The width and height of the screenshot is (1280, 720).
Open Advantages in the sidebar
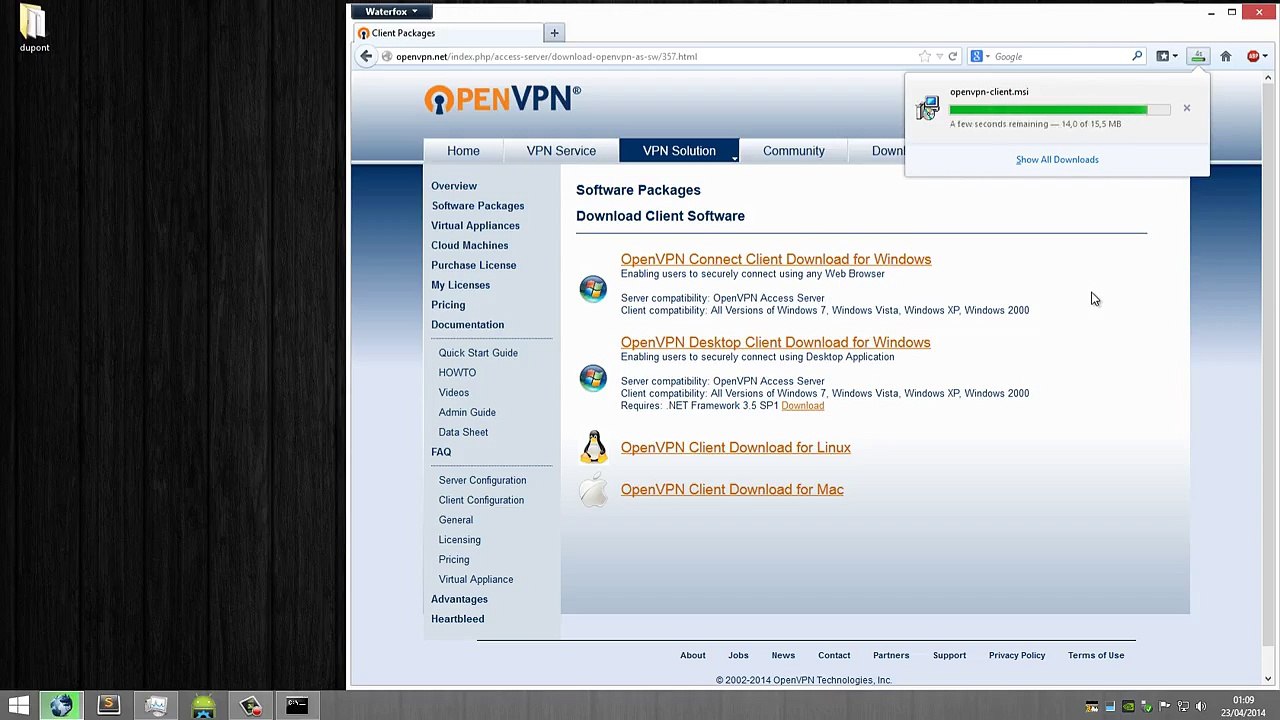(460, 599)
